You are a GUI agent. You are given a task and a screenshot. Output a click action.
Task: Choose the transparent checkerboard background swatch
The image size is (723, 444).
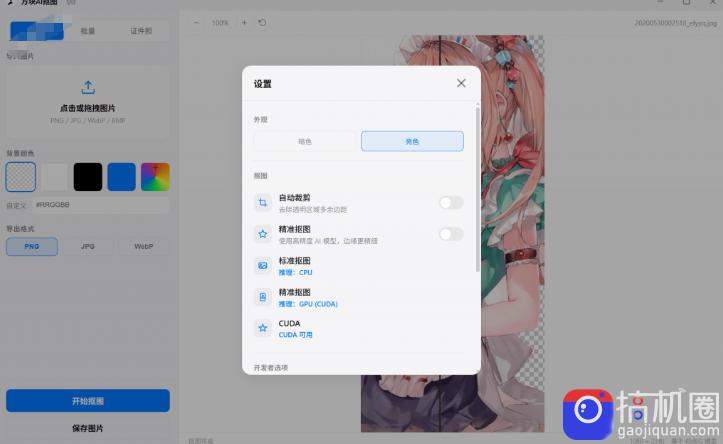tap(21, 177)
